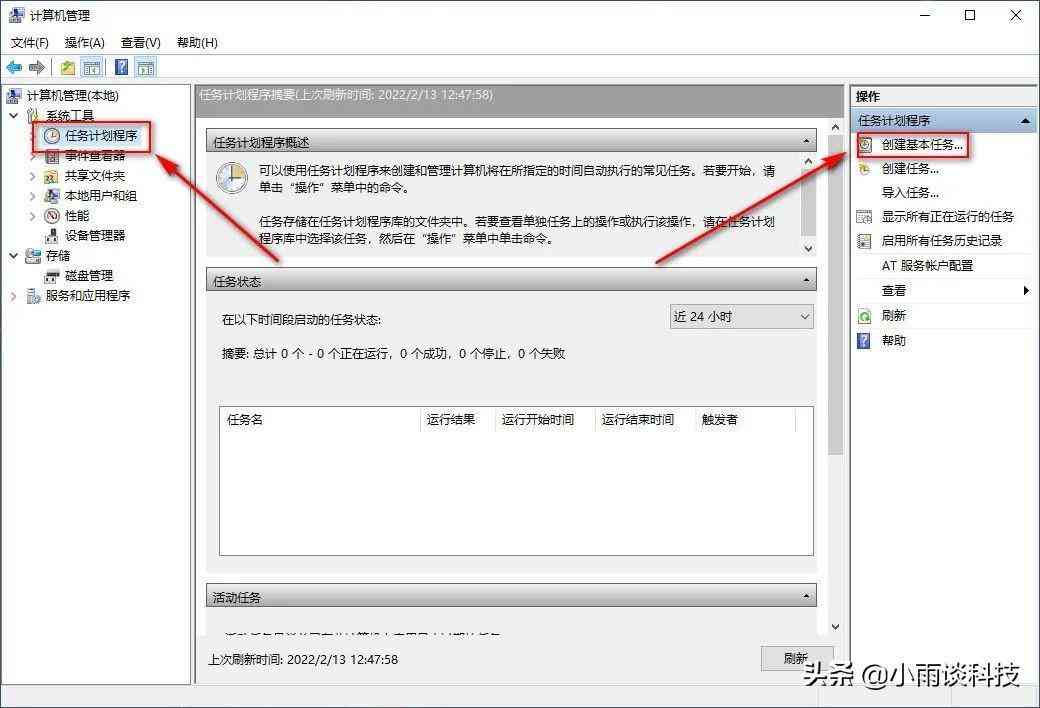Click the 运行开始时间 column header
This screenshot has height=708, width=1040.
point(545,419)
